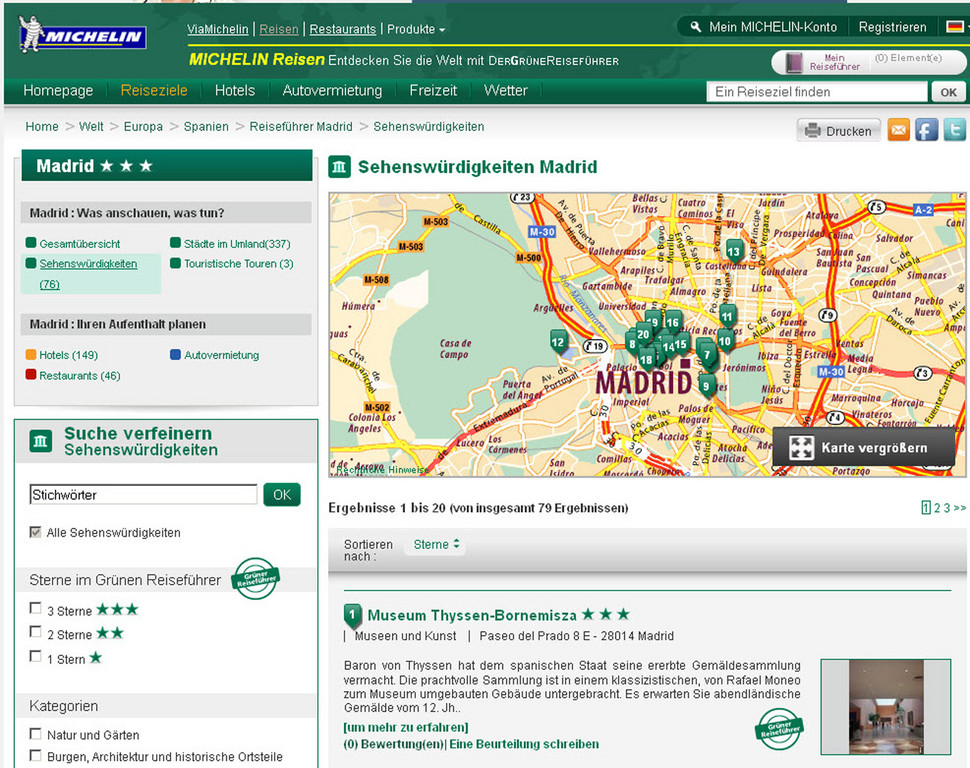The image size is (970, 768).
Task: Click map marker number 10
Action: pos(725,341)
